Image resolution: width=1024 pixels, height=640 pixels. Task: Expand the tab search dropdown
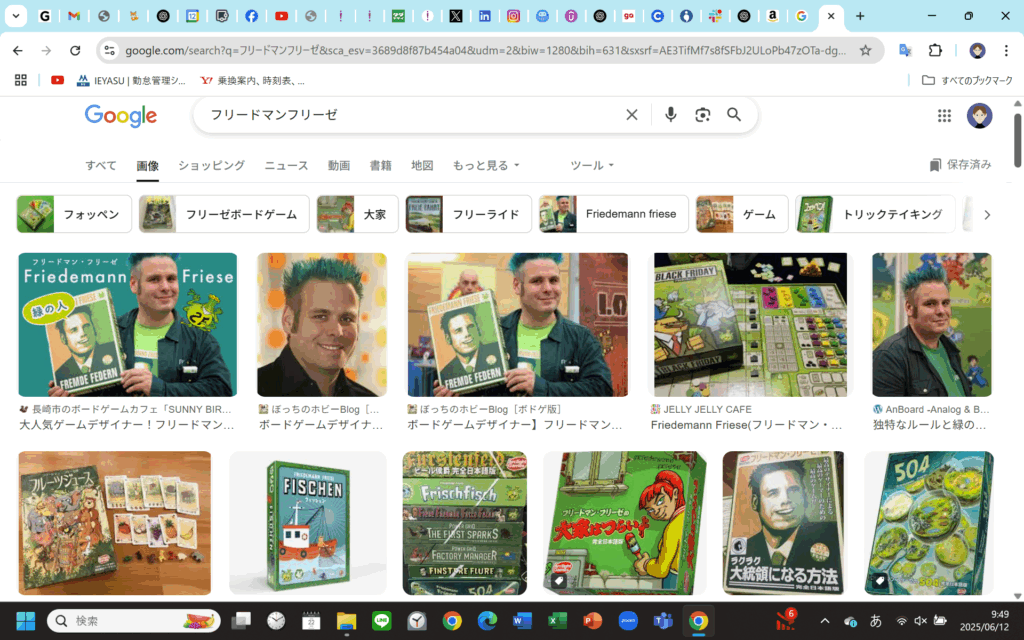(16, 16)
